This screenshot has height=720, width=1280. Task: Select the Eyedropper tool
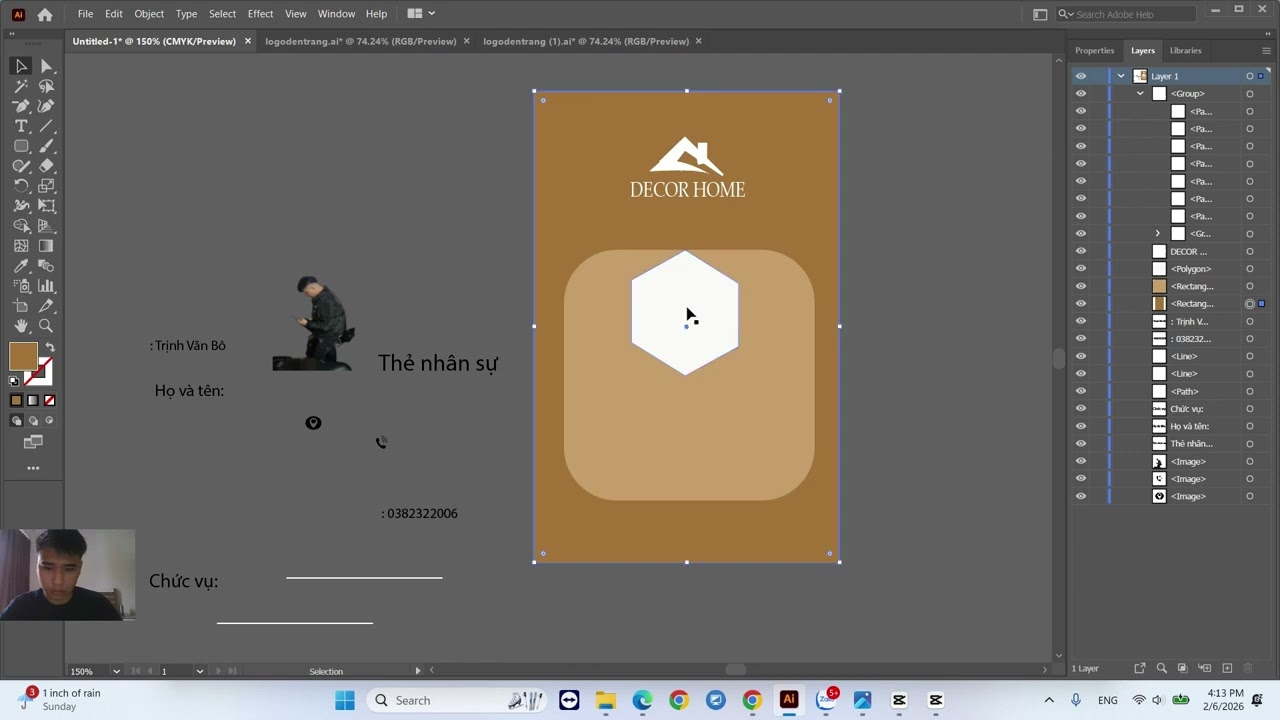click(21, 266)
